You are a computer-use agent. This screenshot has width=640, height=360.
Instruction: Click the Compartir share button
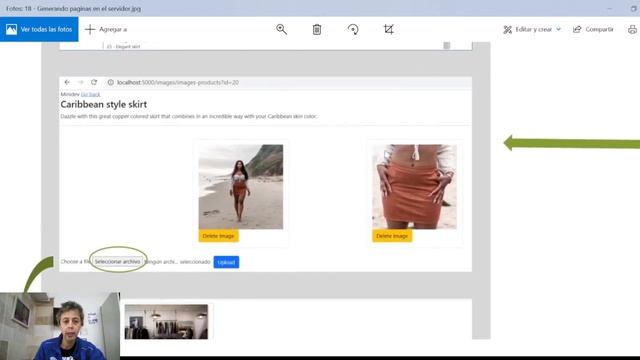593,29
